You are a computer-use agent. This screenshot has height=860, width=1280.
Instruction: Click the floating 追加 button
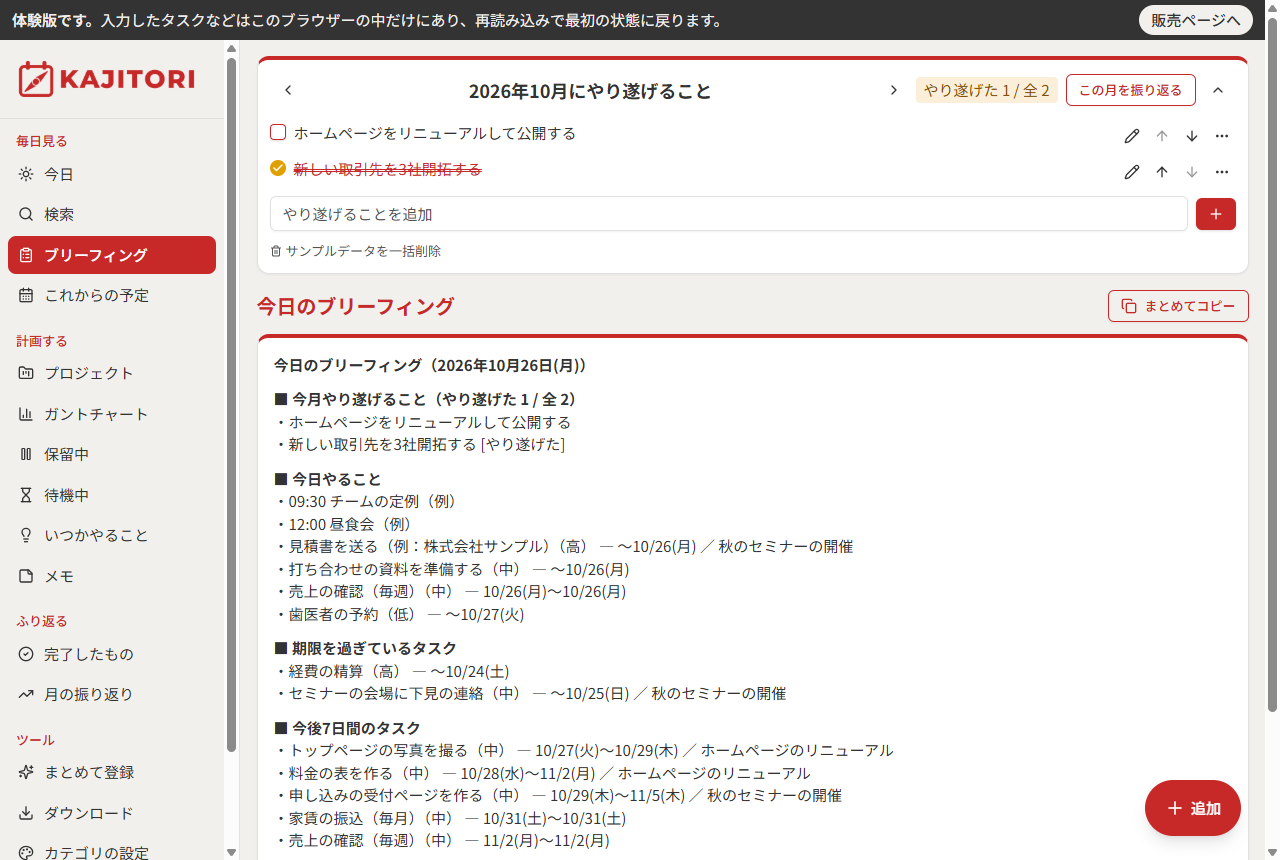pyautogui.click(x=1193, y=808)
